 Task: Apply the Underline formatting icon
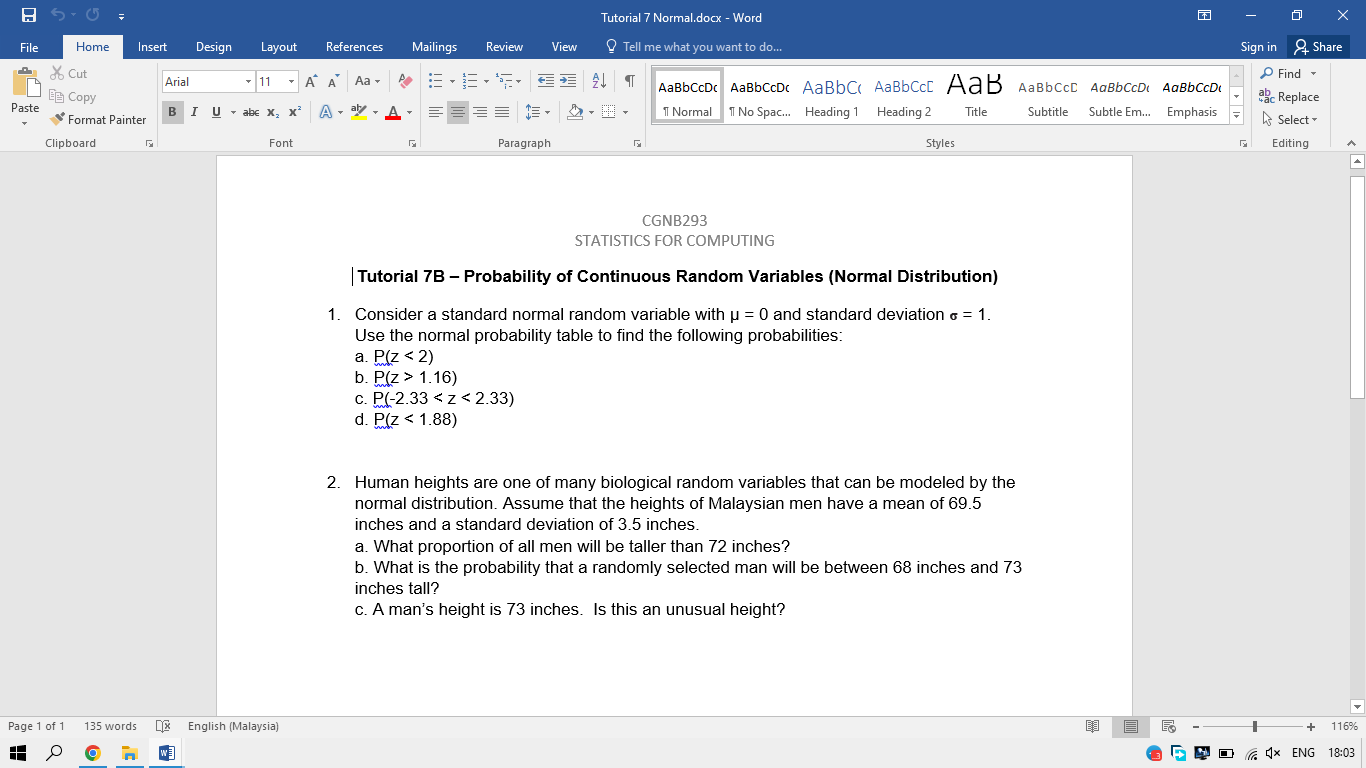click(x=214, y=112)
